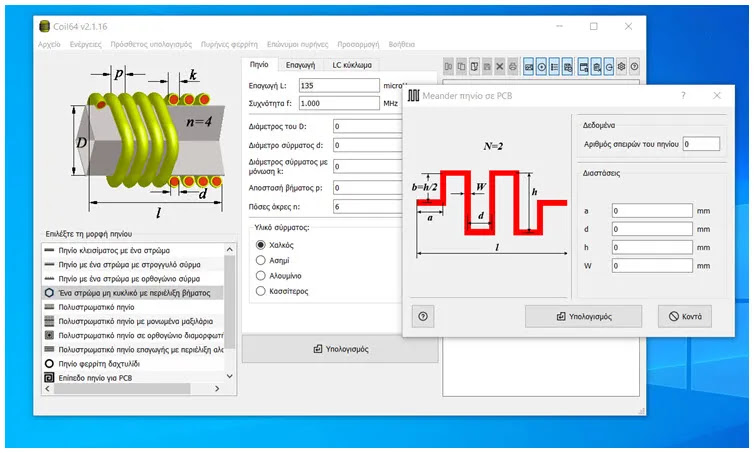Click the printer icon in toolbar
Viewport: 754px width, 453px height.
point(513,67)
